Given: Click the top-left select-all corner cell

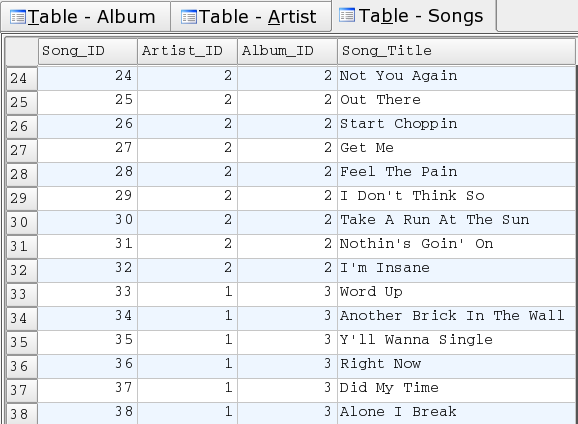Looking at the screenshot, I should [x=21, y=51].
